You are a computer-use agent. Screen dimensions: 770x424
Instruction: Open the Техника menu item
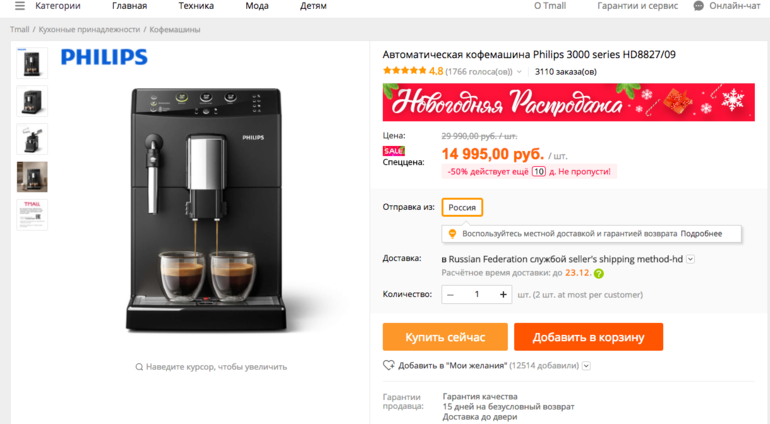click(x=196, y=6)
